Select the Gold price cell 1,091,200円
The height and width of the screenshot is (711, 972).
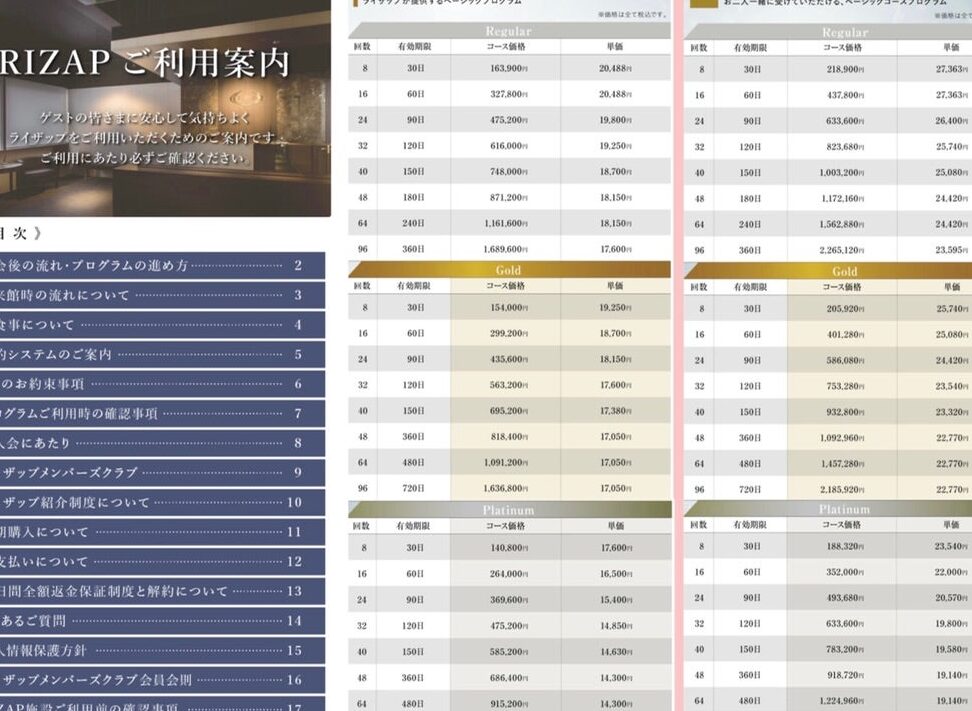click(x=506, y=462)
